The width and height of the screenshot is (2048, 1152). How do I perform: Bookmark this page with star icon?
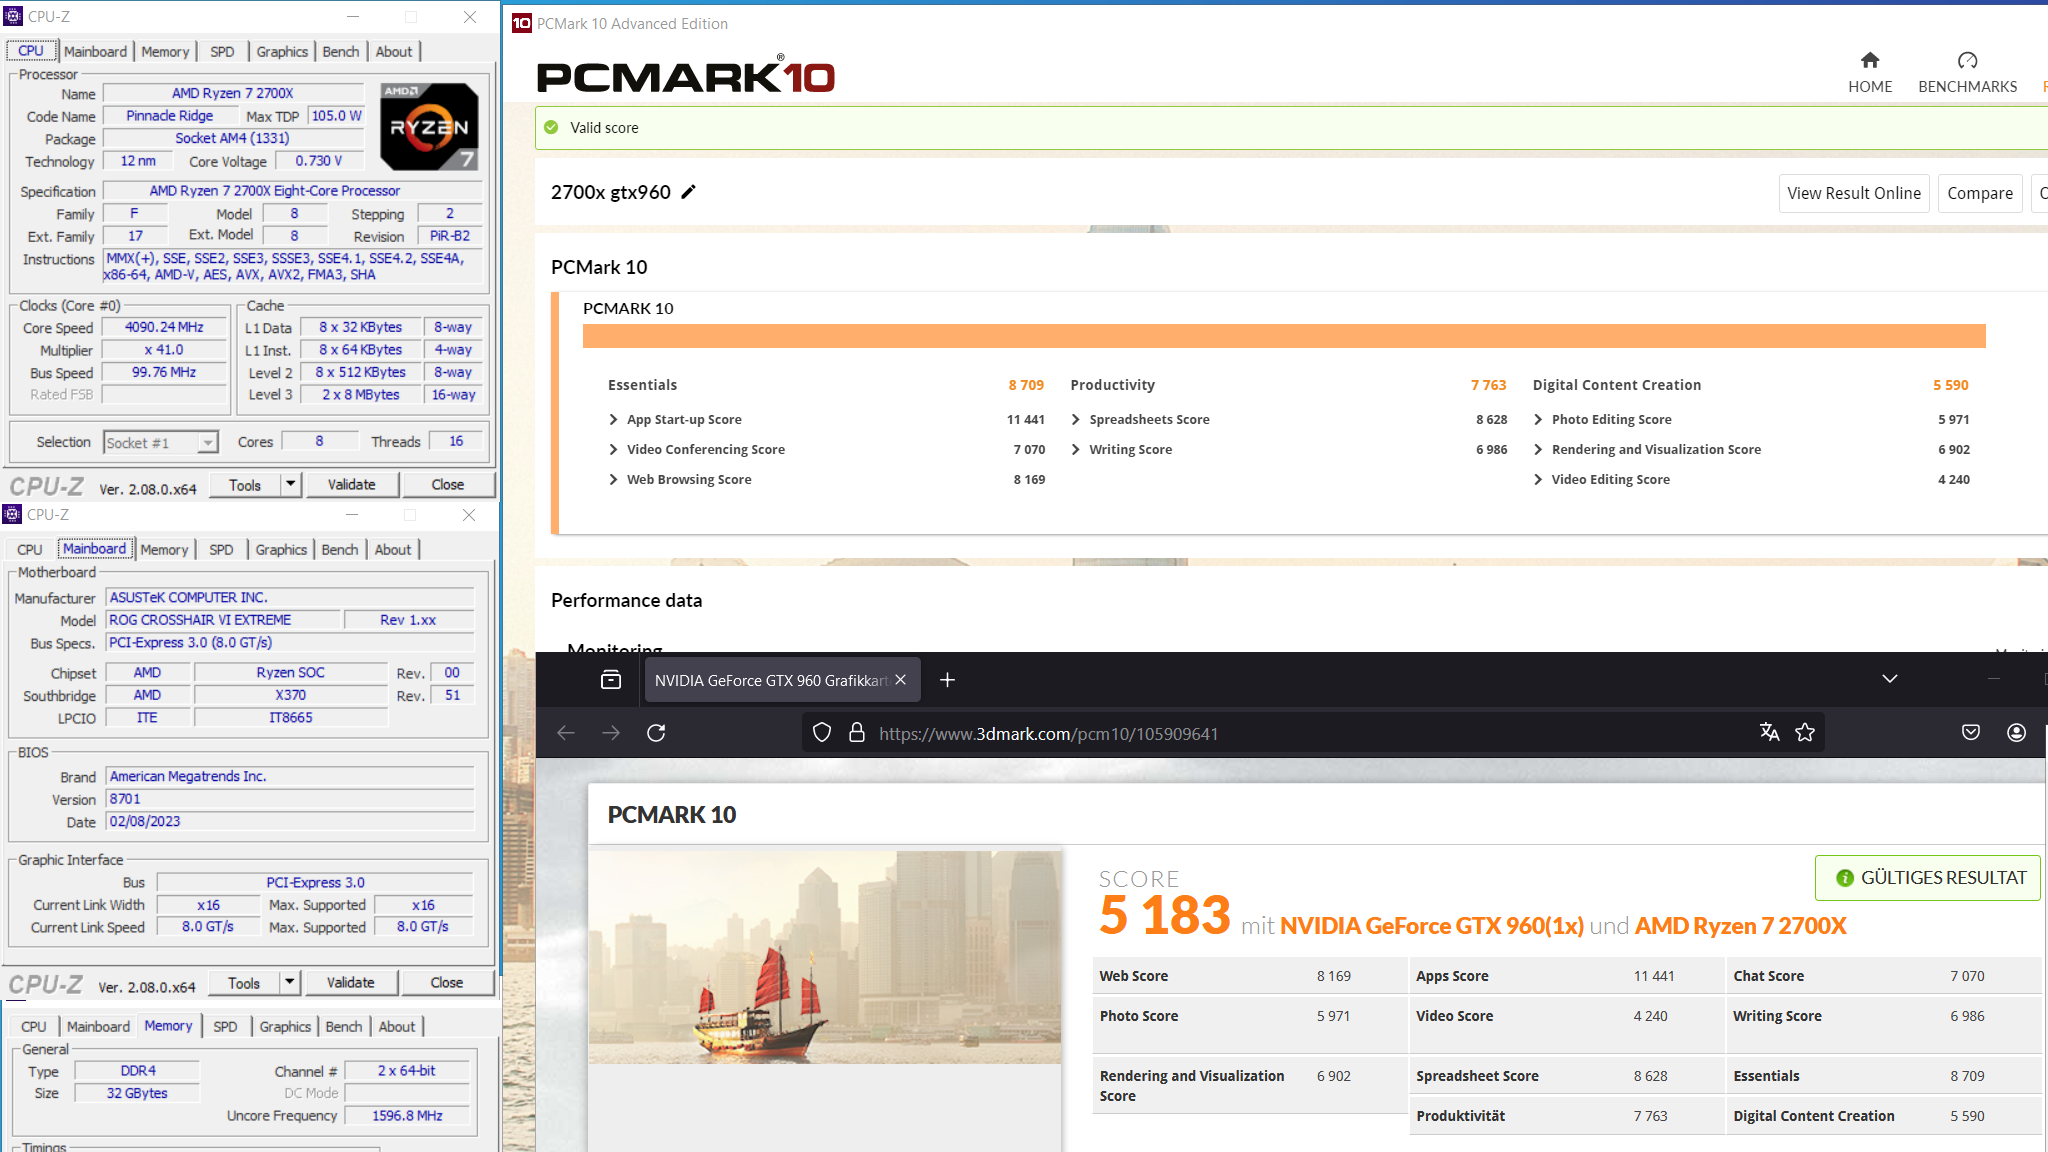coord(1805,733)
